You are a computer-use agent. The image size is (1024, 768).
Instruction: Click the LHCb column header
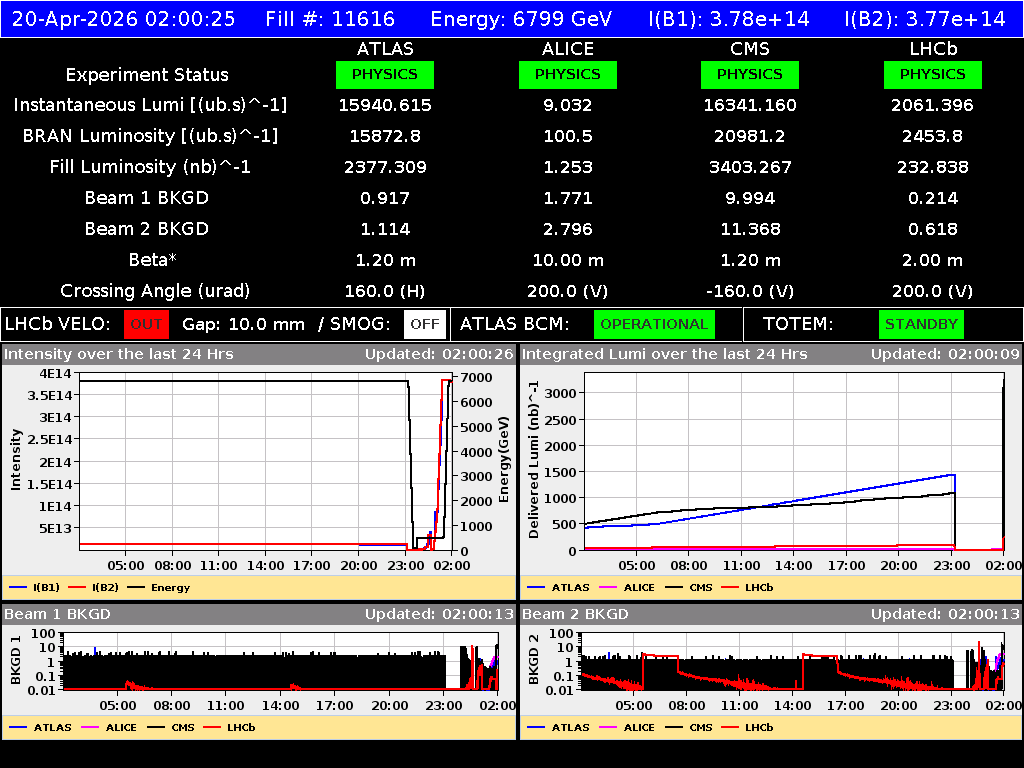[933, 49]
